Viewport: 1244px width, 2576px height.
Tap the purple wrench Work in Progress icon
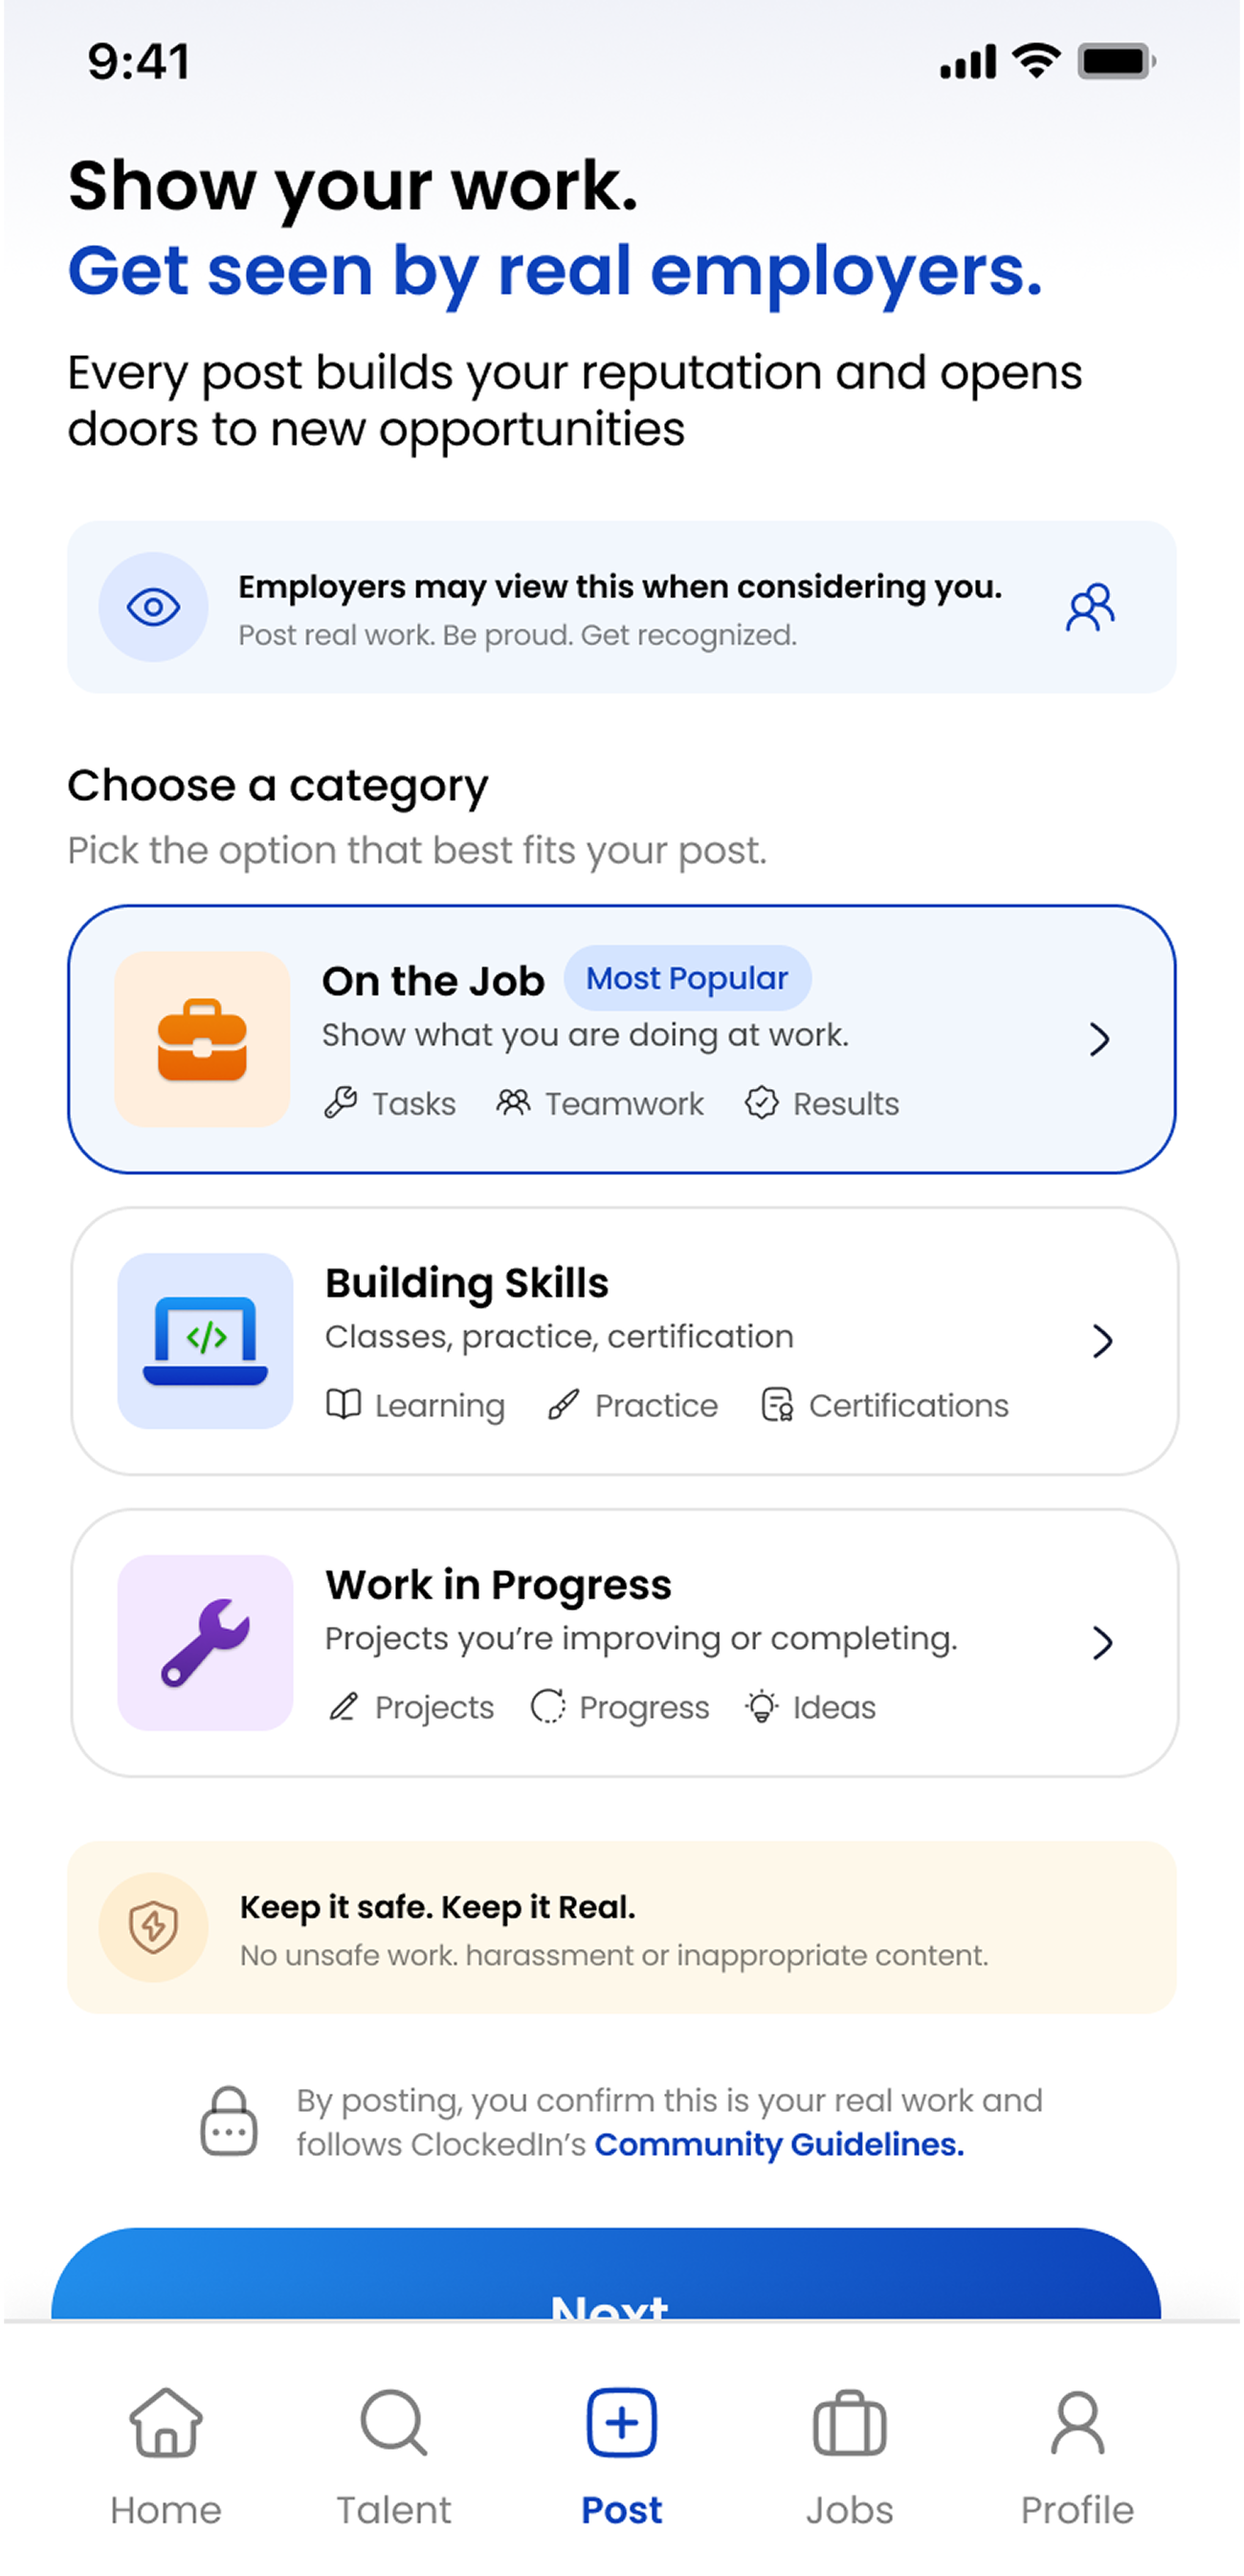pyautogui.click(x=205, y=1642)
